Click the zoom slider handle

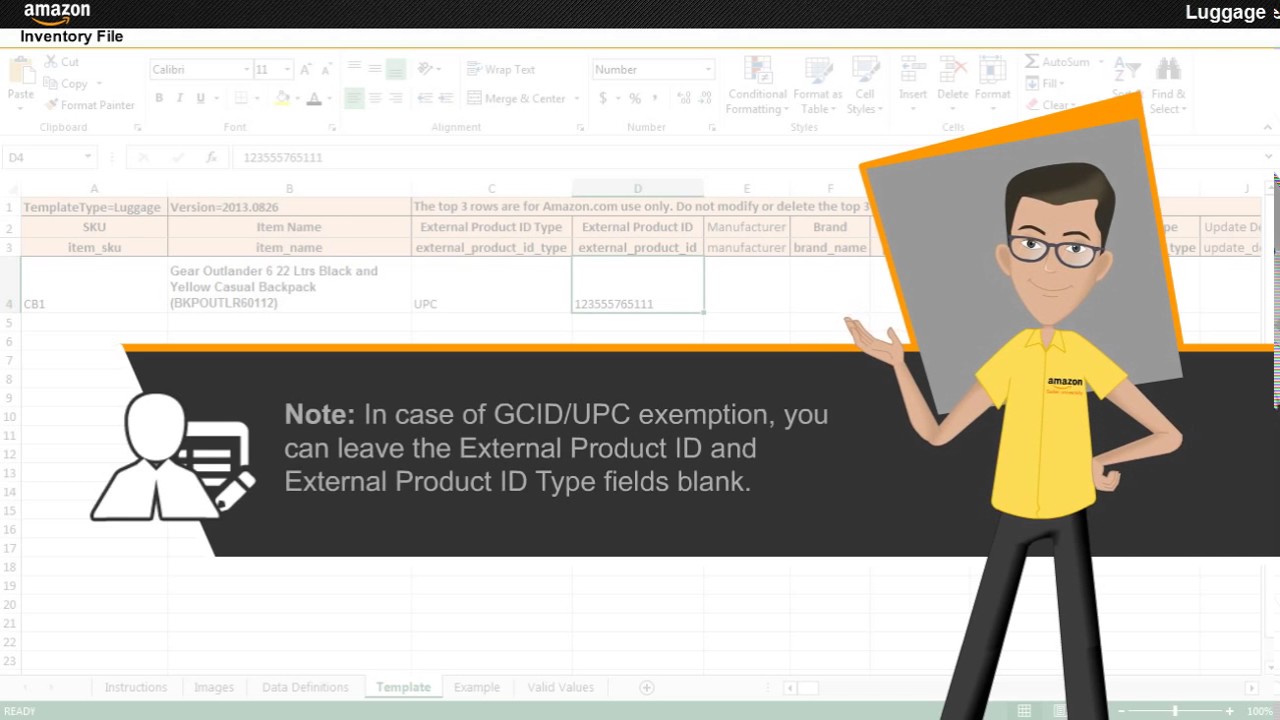coord(1175,711)
